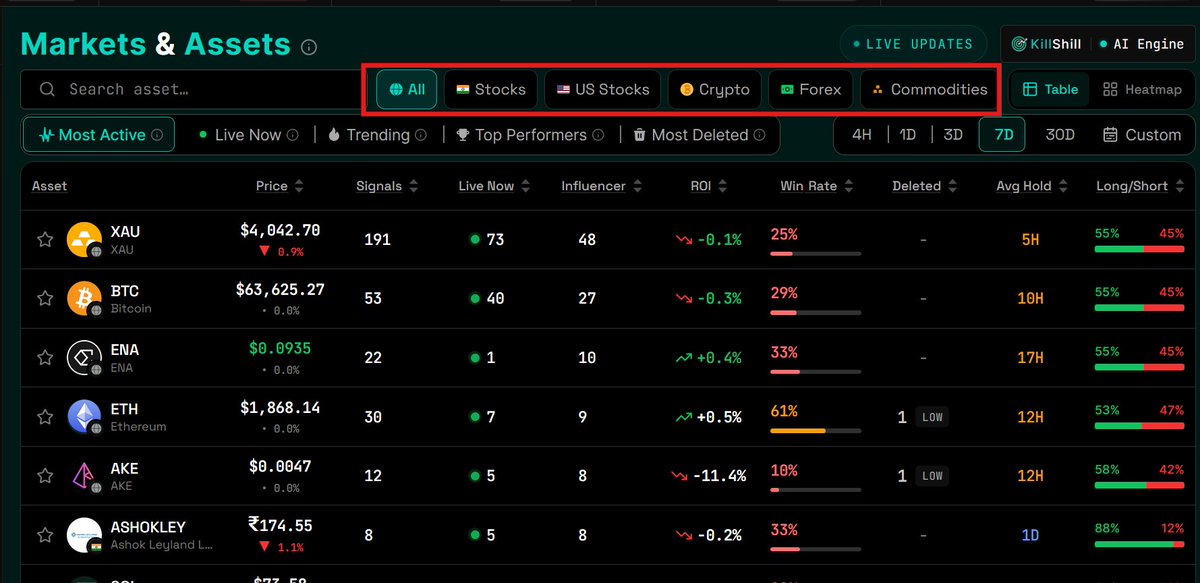Click the LOW badge in ETH row

932,417
